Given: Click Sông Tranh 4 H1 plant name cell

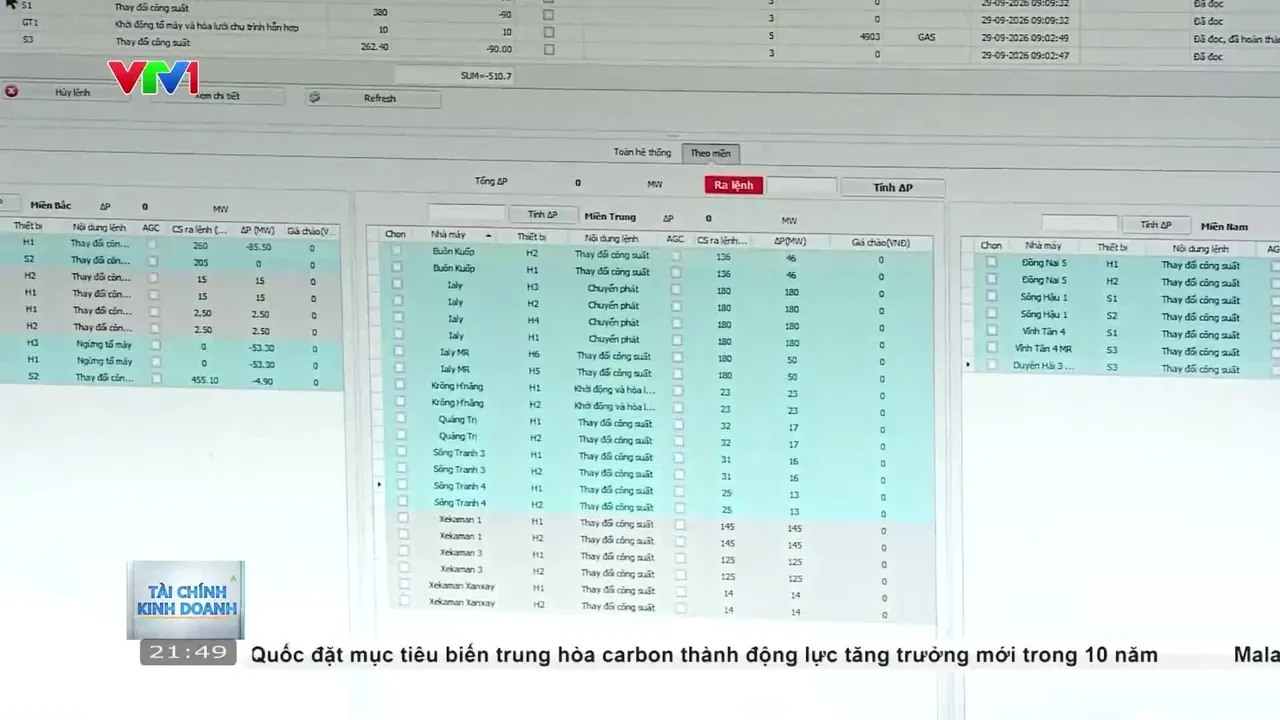Looking at the screenshot, I should coord(458,486).
